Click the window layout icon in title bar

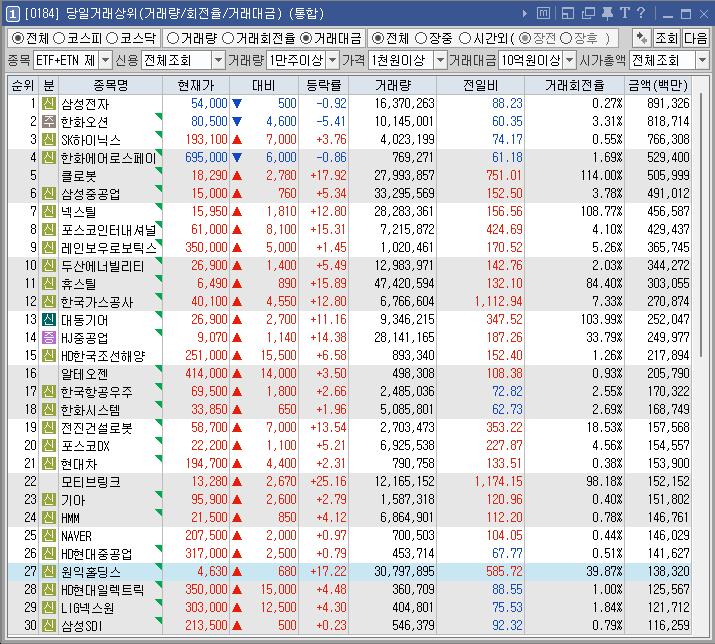pyautogui.click(x=568, y=14)
